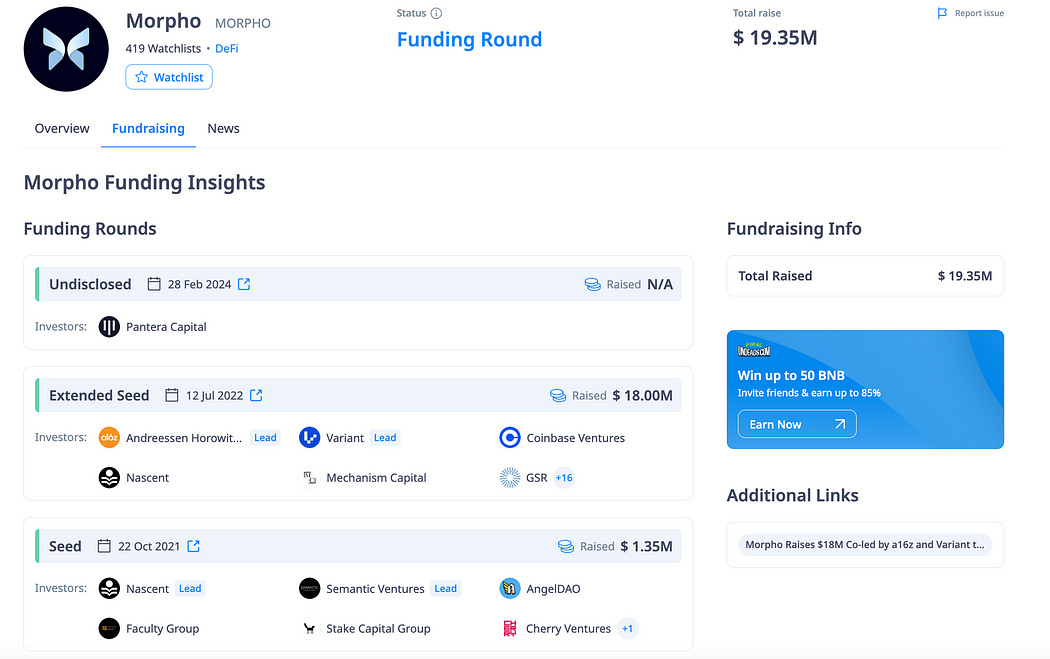Click the Extended Seed round title

(99, 395)
